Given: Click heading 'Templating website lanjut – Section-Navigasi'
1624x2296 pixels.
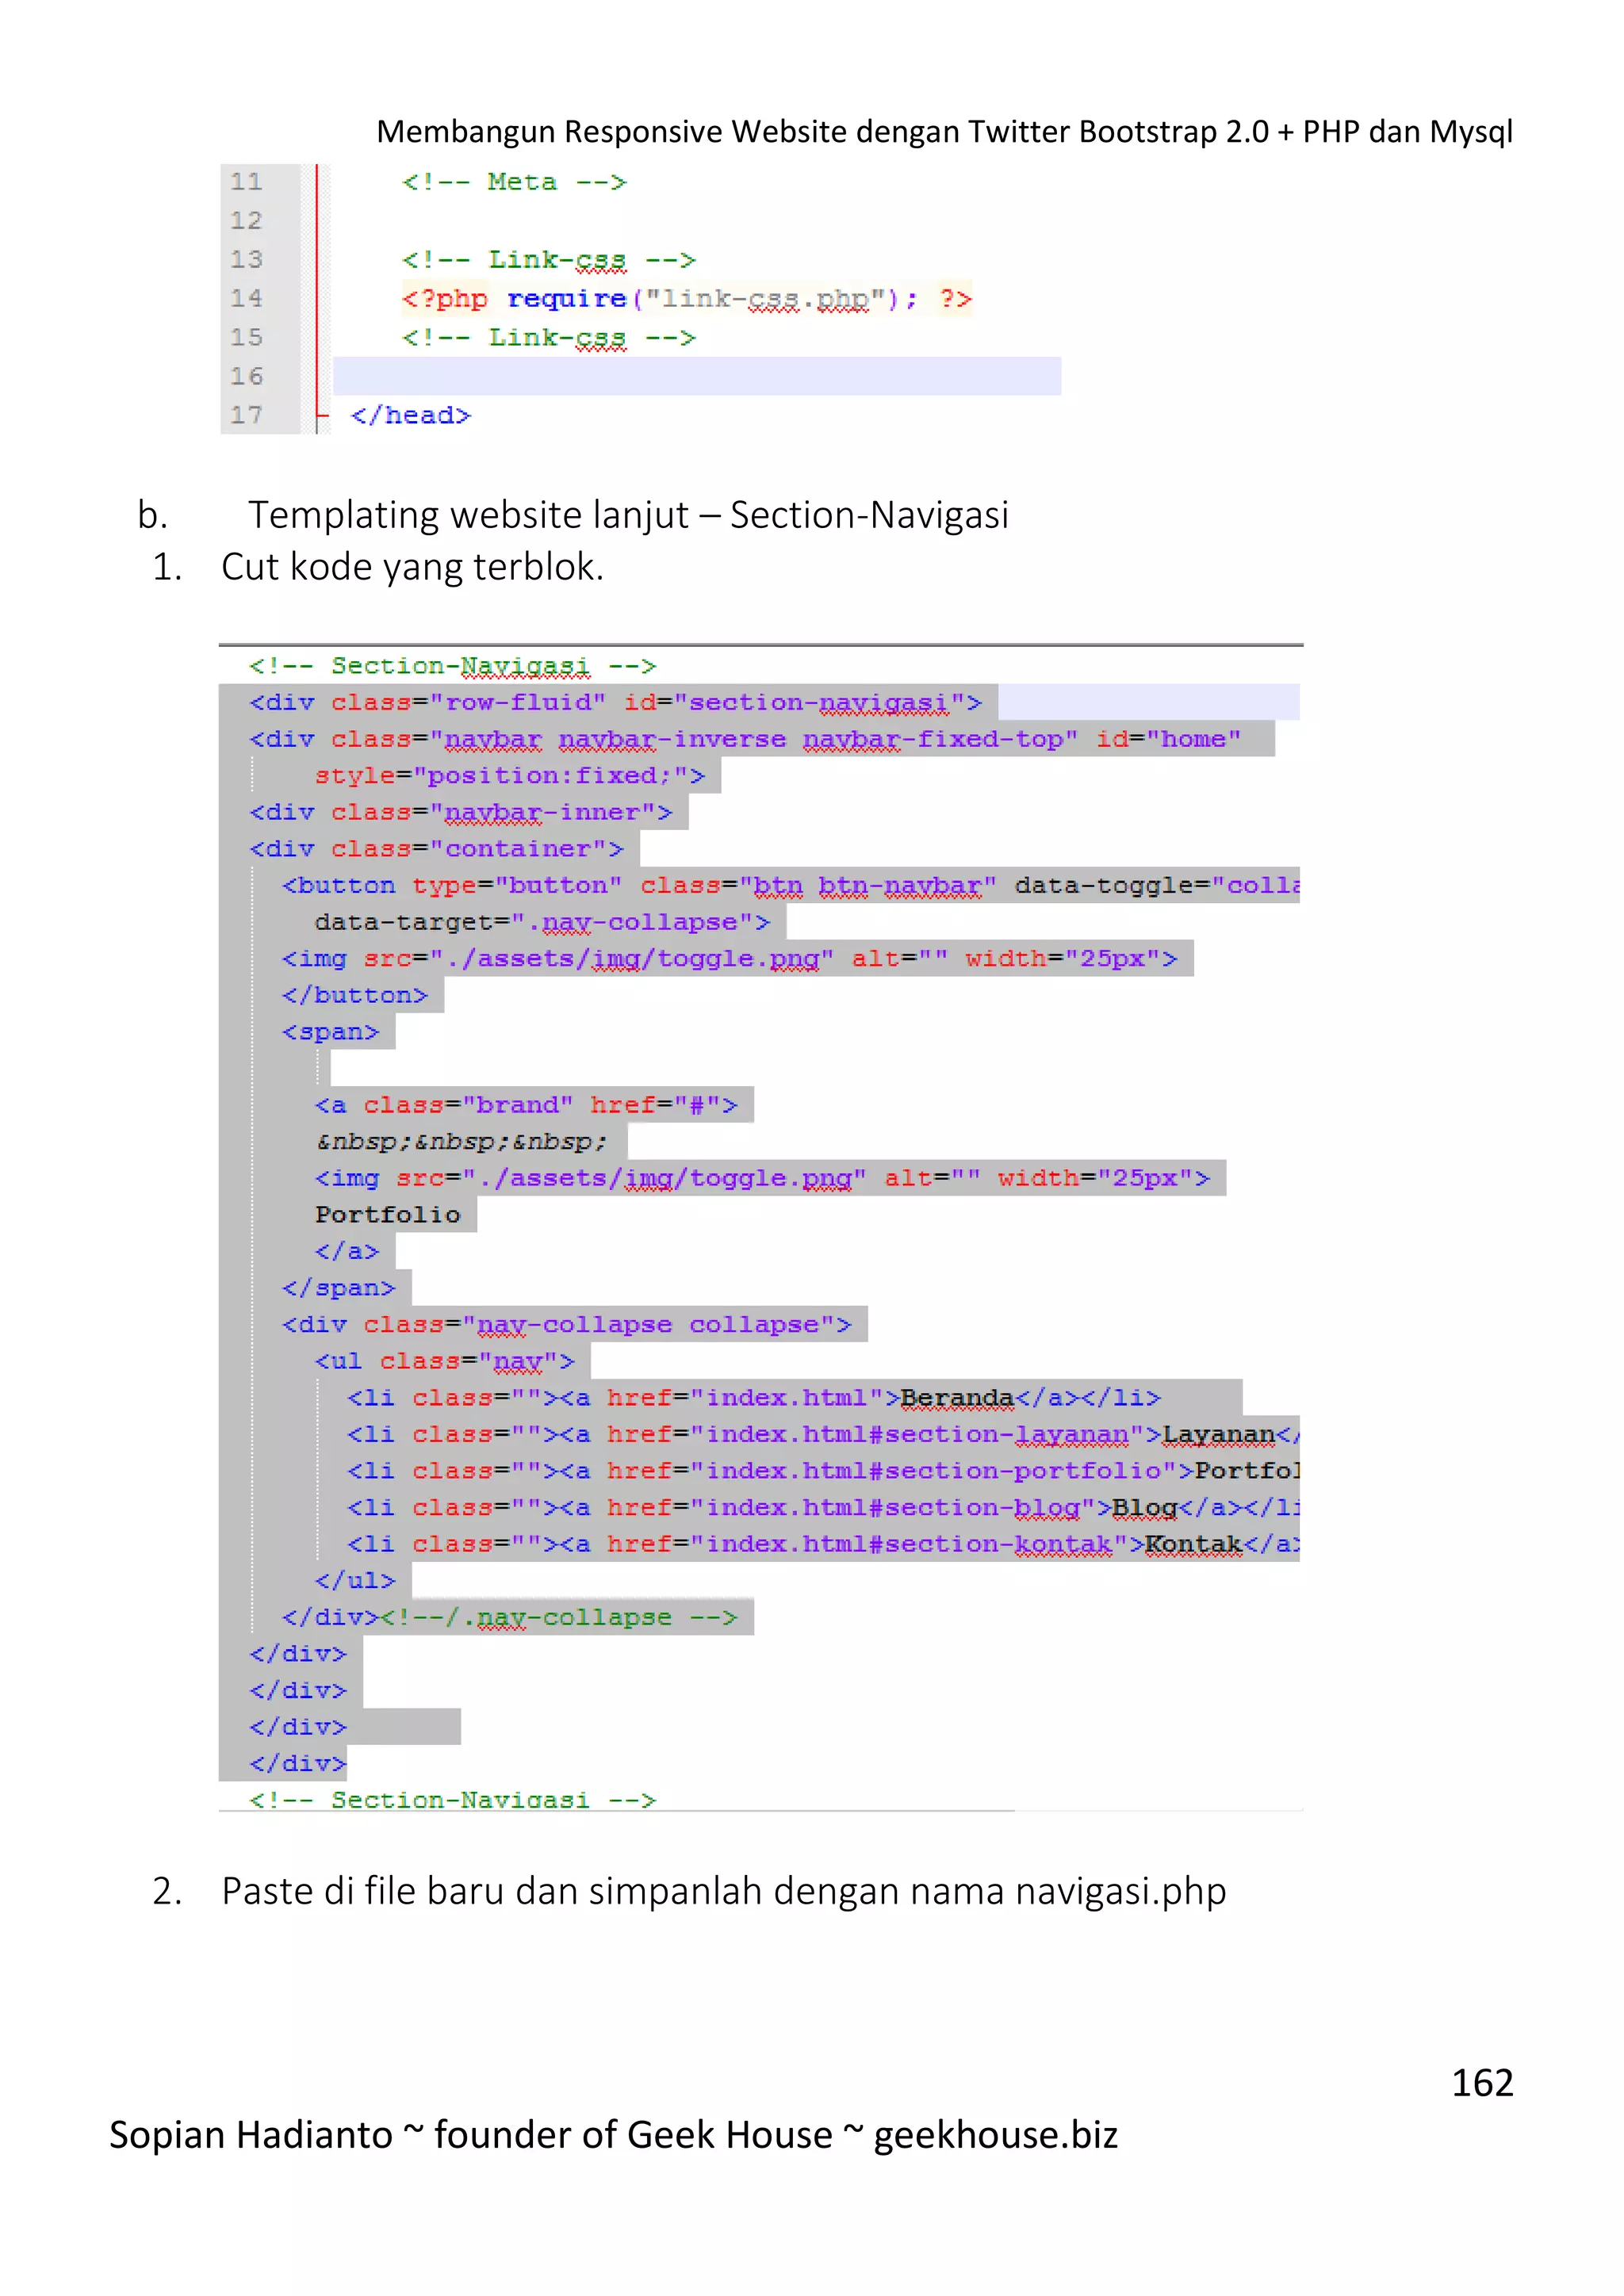Looking at the screenshot, I should [628, 514].
